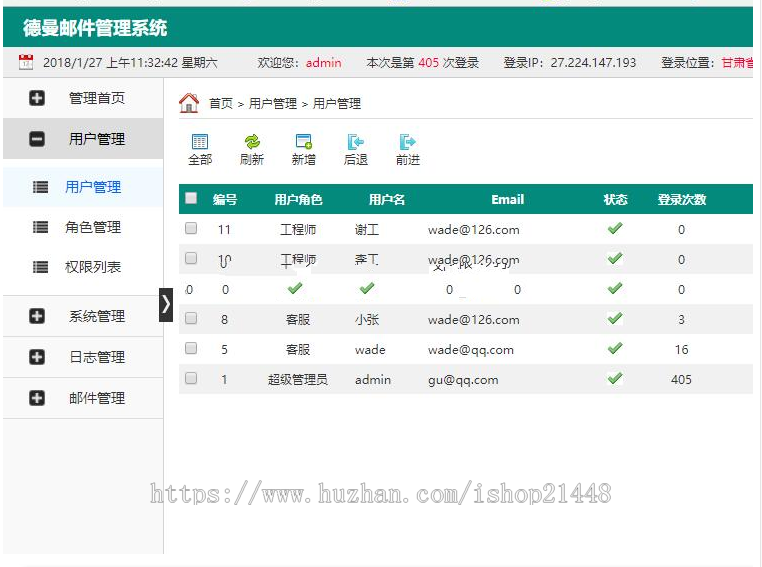The image size is (762, 567).
Task: Click login count 16 in the table
Action: click(681, 349)
